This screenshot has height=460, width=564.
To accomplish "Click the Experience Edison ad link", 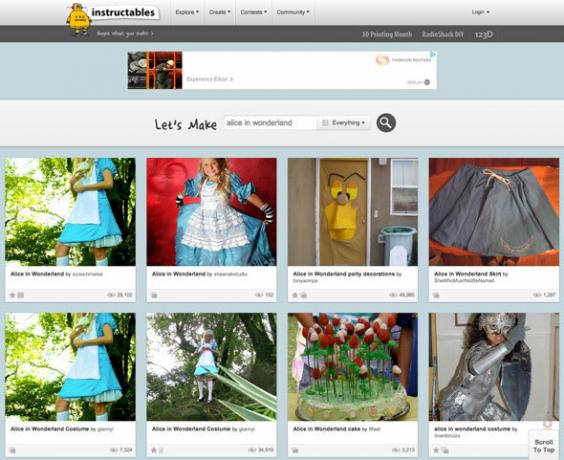I will coord(210,79).
